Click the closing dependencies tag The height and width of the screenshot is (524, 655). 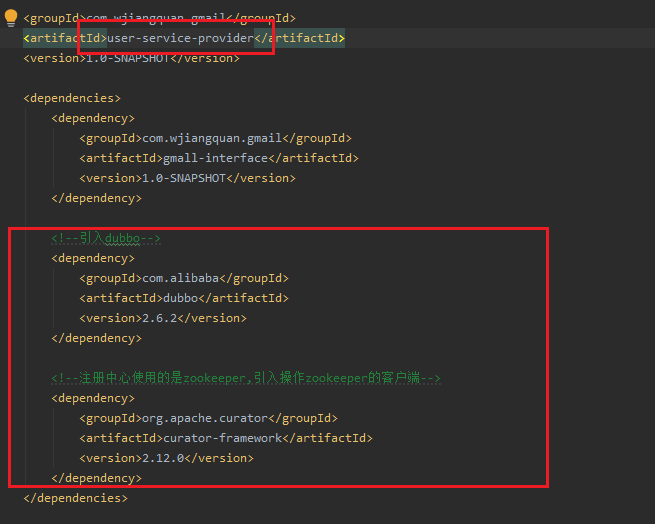tap(76, 498)
